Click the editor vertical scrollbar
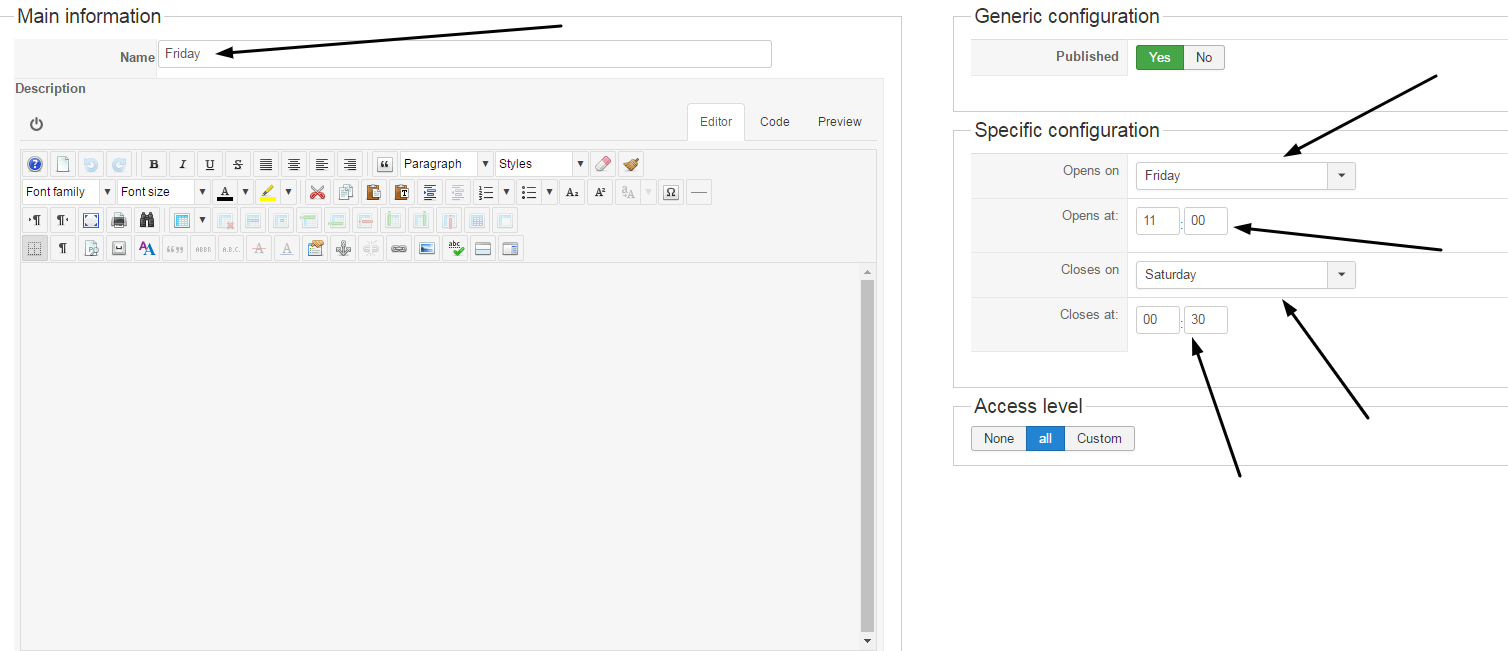The width and height of the screenshot is (1508, 651). click(867, 456)
